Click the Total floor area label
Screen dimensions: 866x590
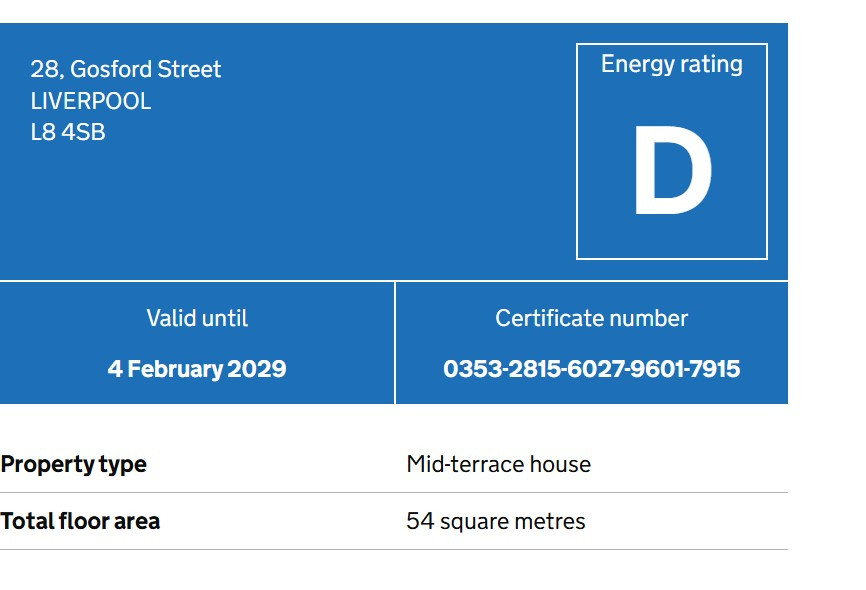tap(80, 522)
